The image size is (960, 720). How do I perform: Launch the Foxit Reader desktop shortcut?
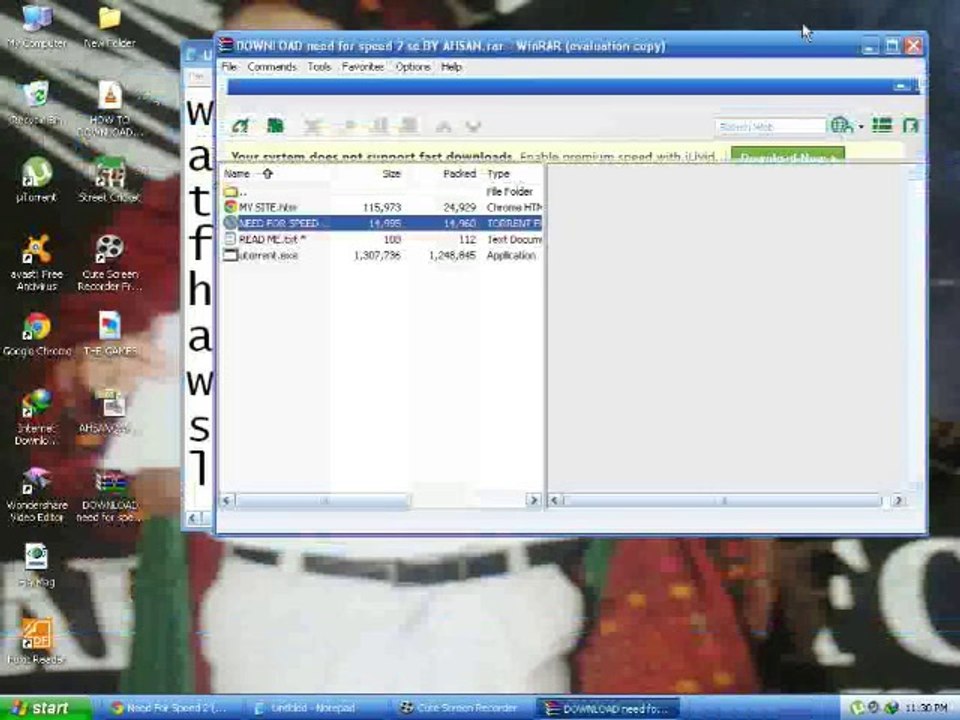click(36, 642)
